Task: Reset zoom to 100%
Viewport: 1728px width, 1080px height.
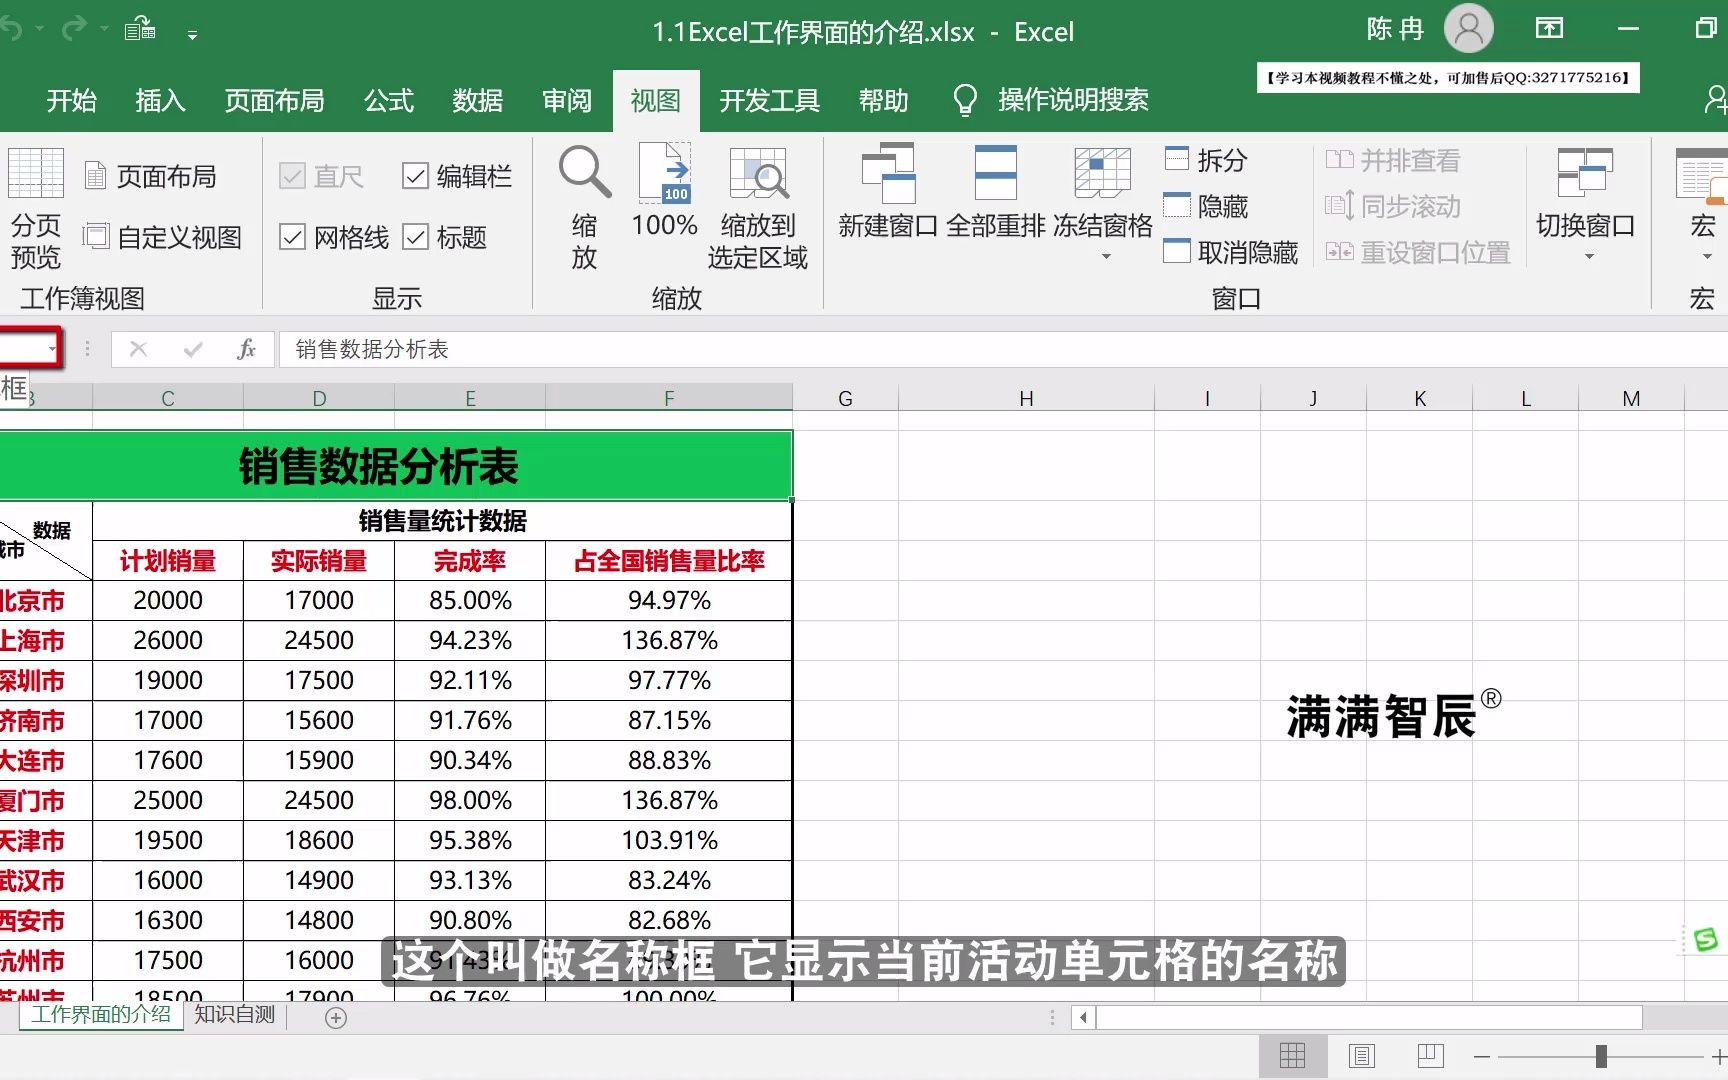Action: 665,190
